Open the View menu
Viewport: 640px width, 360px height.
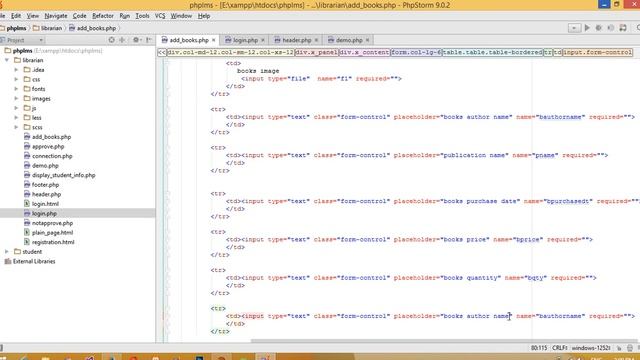tap(33, 16)
